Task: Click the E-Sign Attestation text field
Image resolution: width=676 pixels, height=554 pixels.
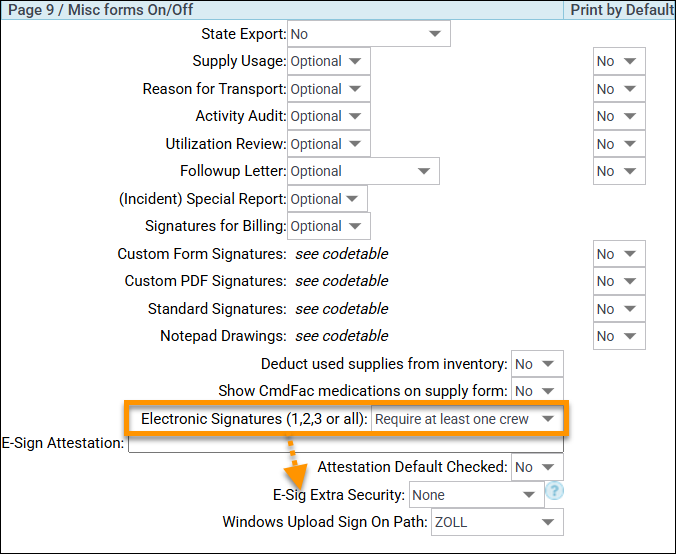Action: (345, 443)
